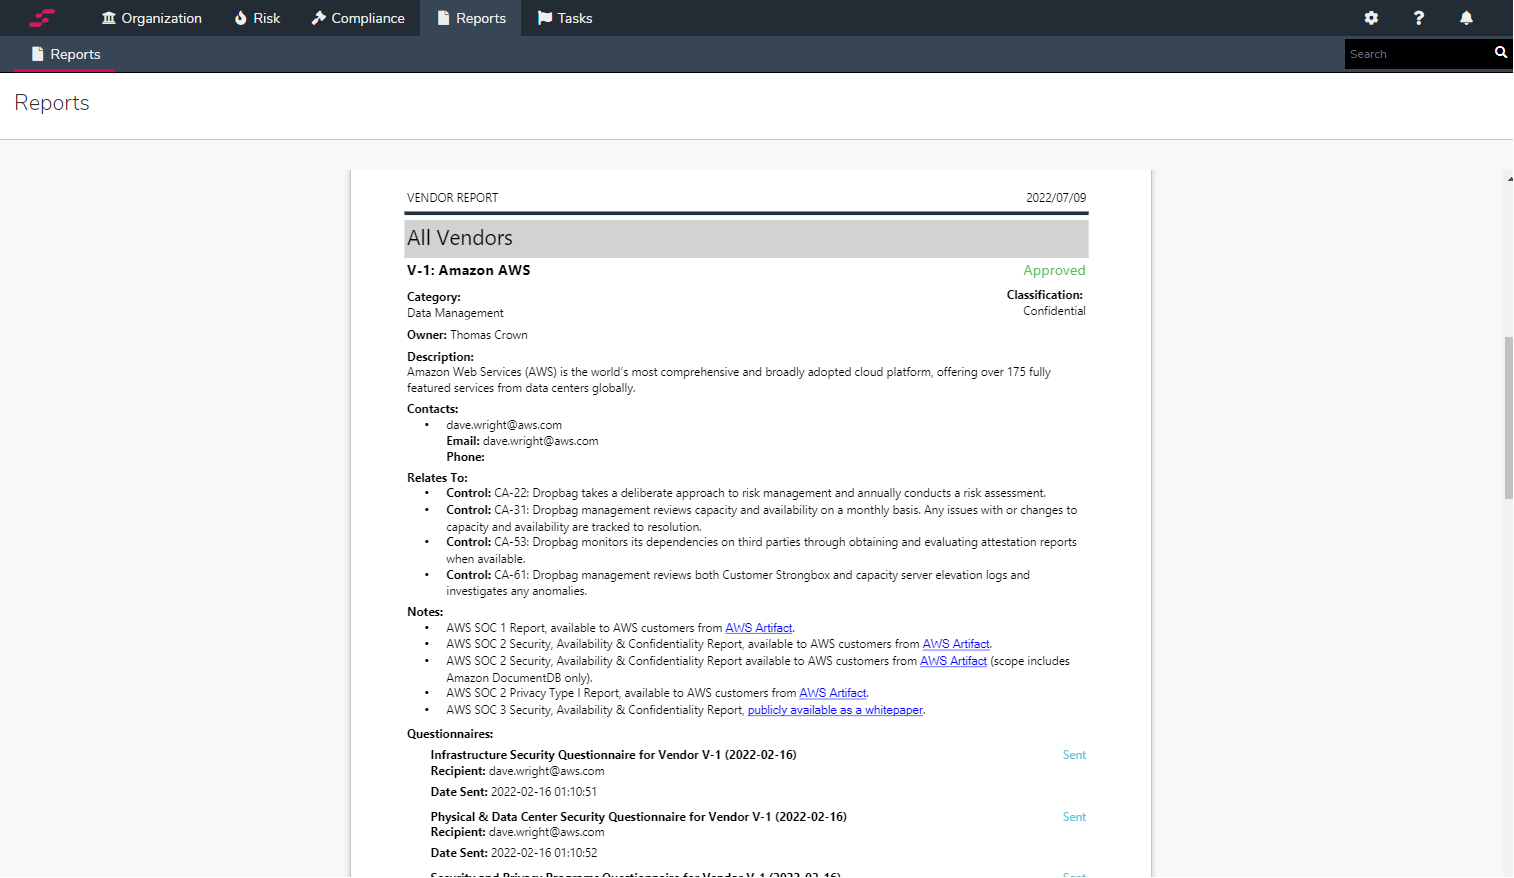The height and width of the screenshot is (878, 1514).
Task: Open AWS Artifact link for Privacy Type I Report
Action: click(x=832, y=693)
